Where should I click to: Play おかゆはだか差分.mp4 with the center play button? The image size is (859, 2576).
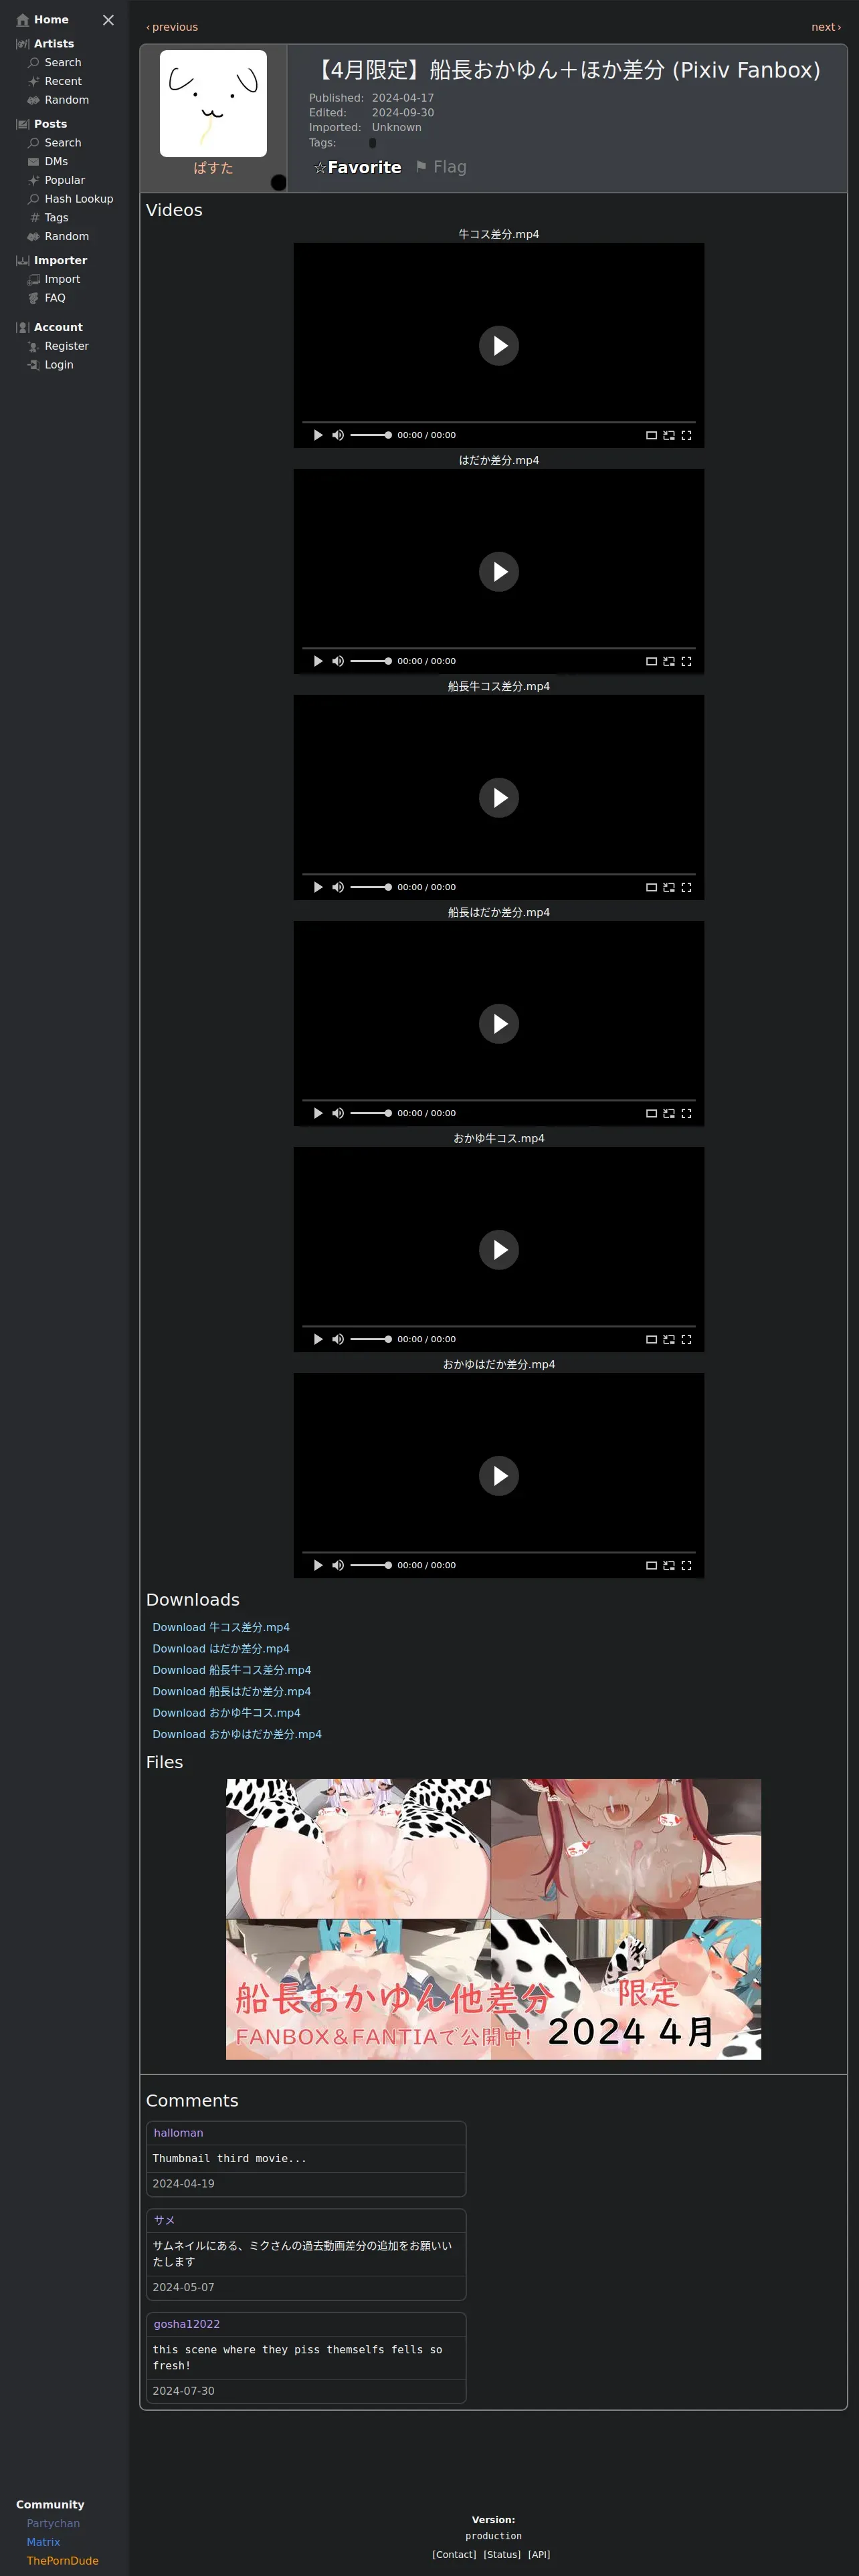[499, 1476]
